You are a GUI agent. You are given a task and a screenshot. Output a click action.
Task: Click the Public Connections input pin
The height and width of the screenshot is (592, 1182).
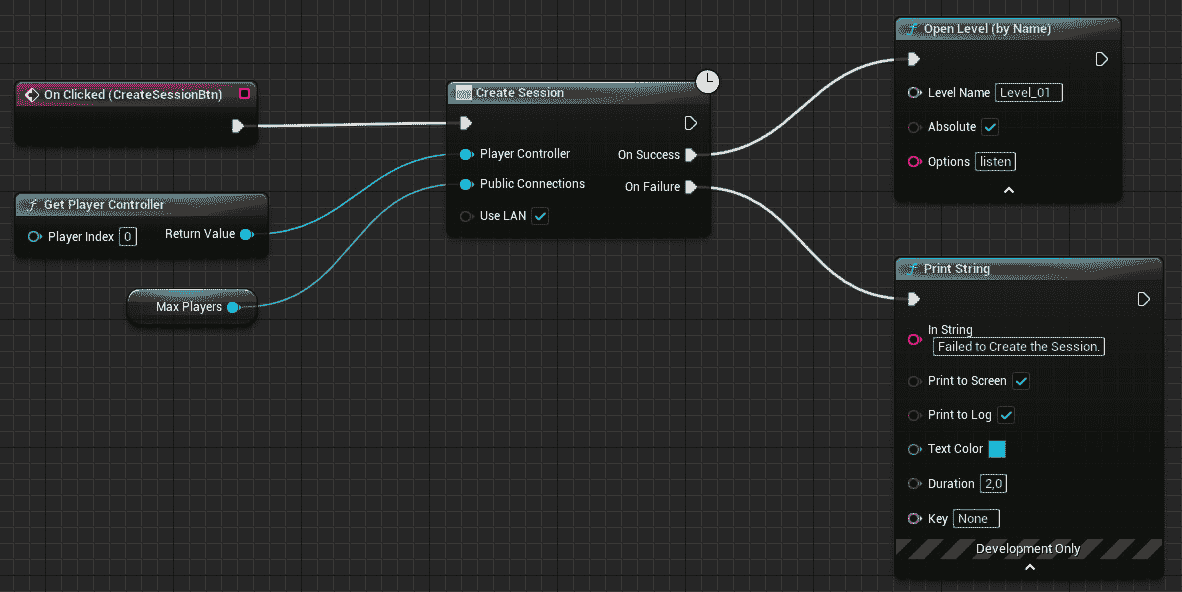[x=467, y=184]
